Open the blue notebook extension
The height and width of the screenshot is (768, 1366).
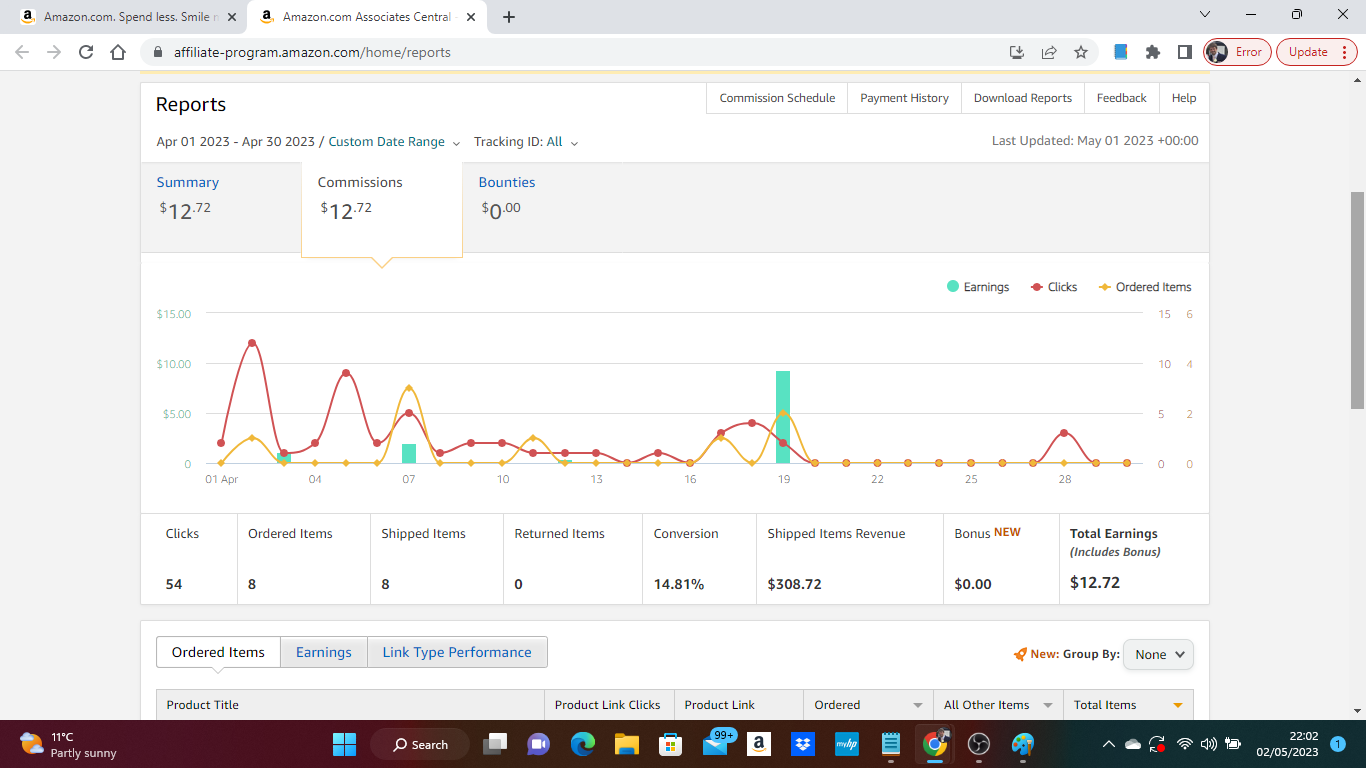pyautogui.click(x=1121, y=52)
